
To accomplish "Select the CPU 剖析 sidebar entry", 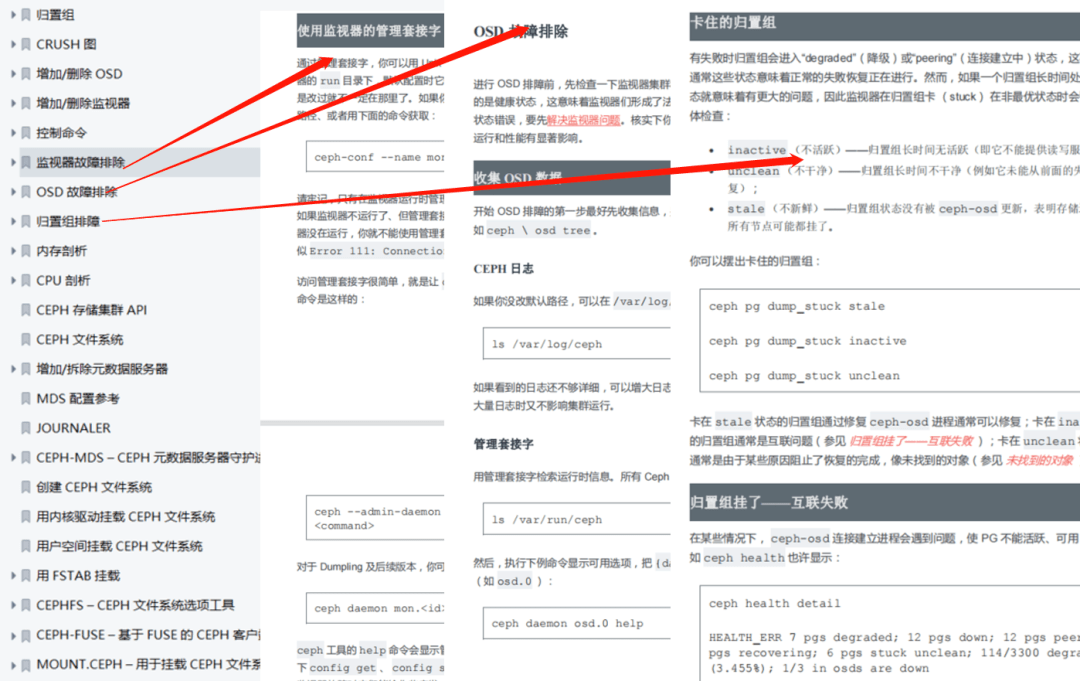I will (64, 279).
